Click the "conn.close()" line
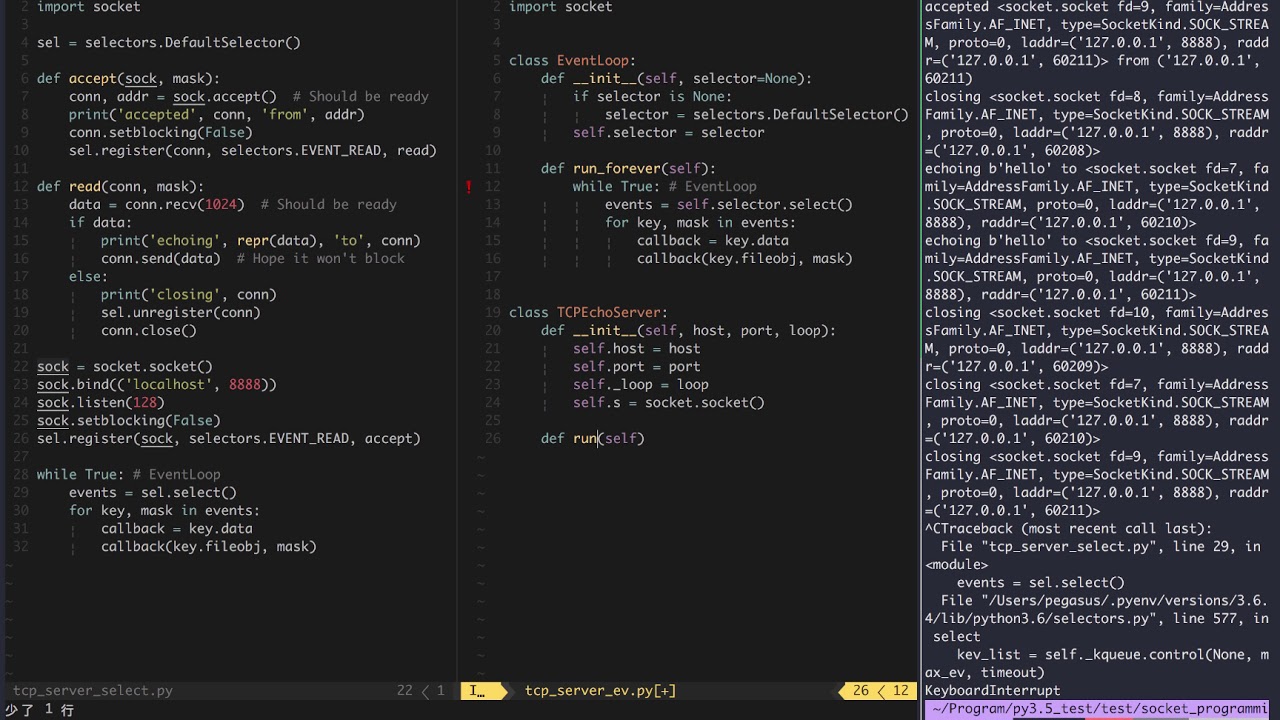 [x=149, y=331]
